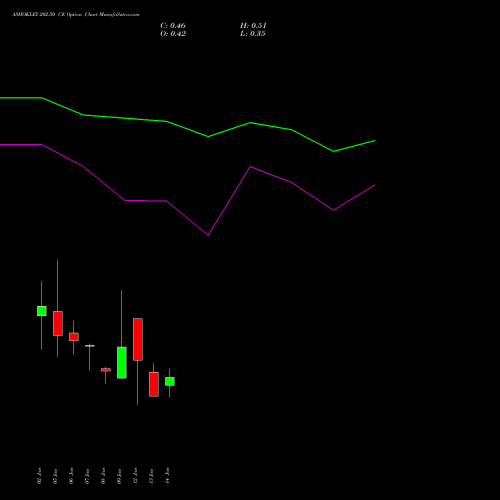500x500 pixels.
Task: Click the 13 Jan date label
Action: pyautogui.click(x=151, y=476)
